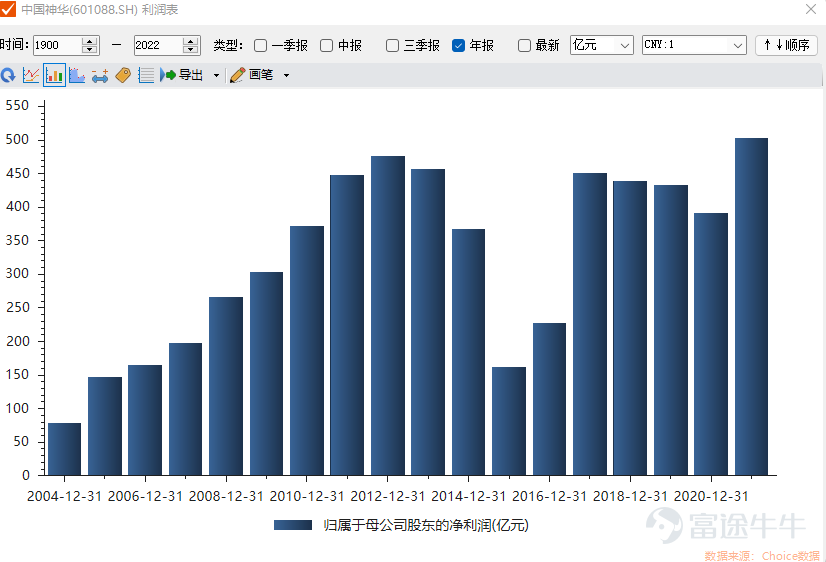Open the 导出 dropdown arrow

(x=216, y=76)
